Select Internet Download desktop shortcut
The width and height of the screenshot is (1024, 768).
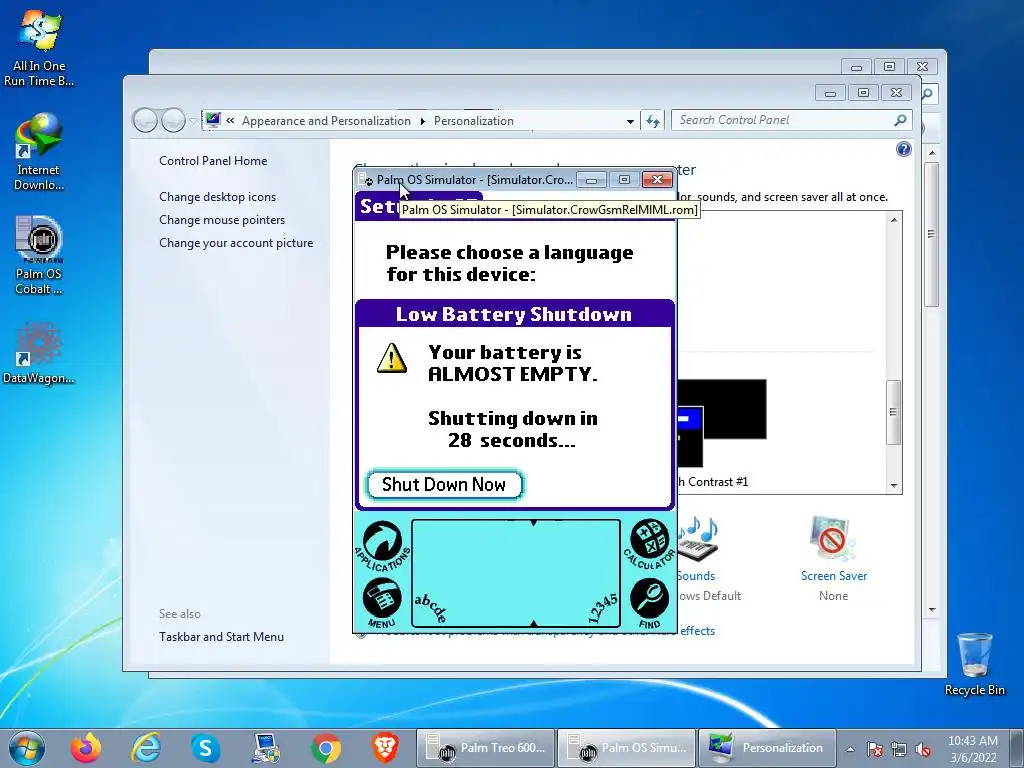(39, 153)
